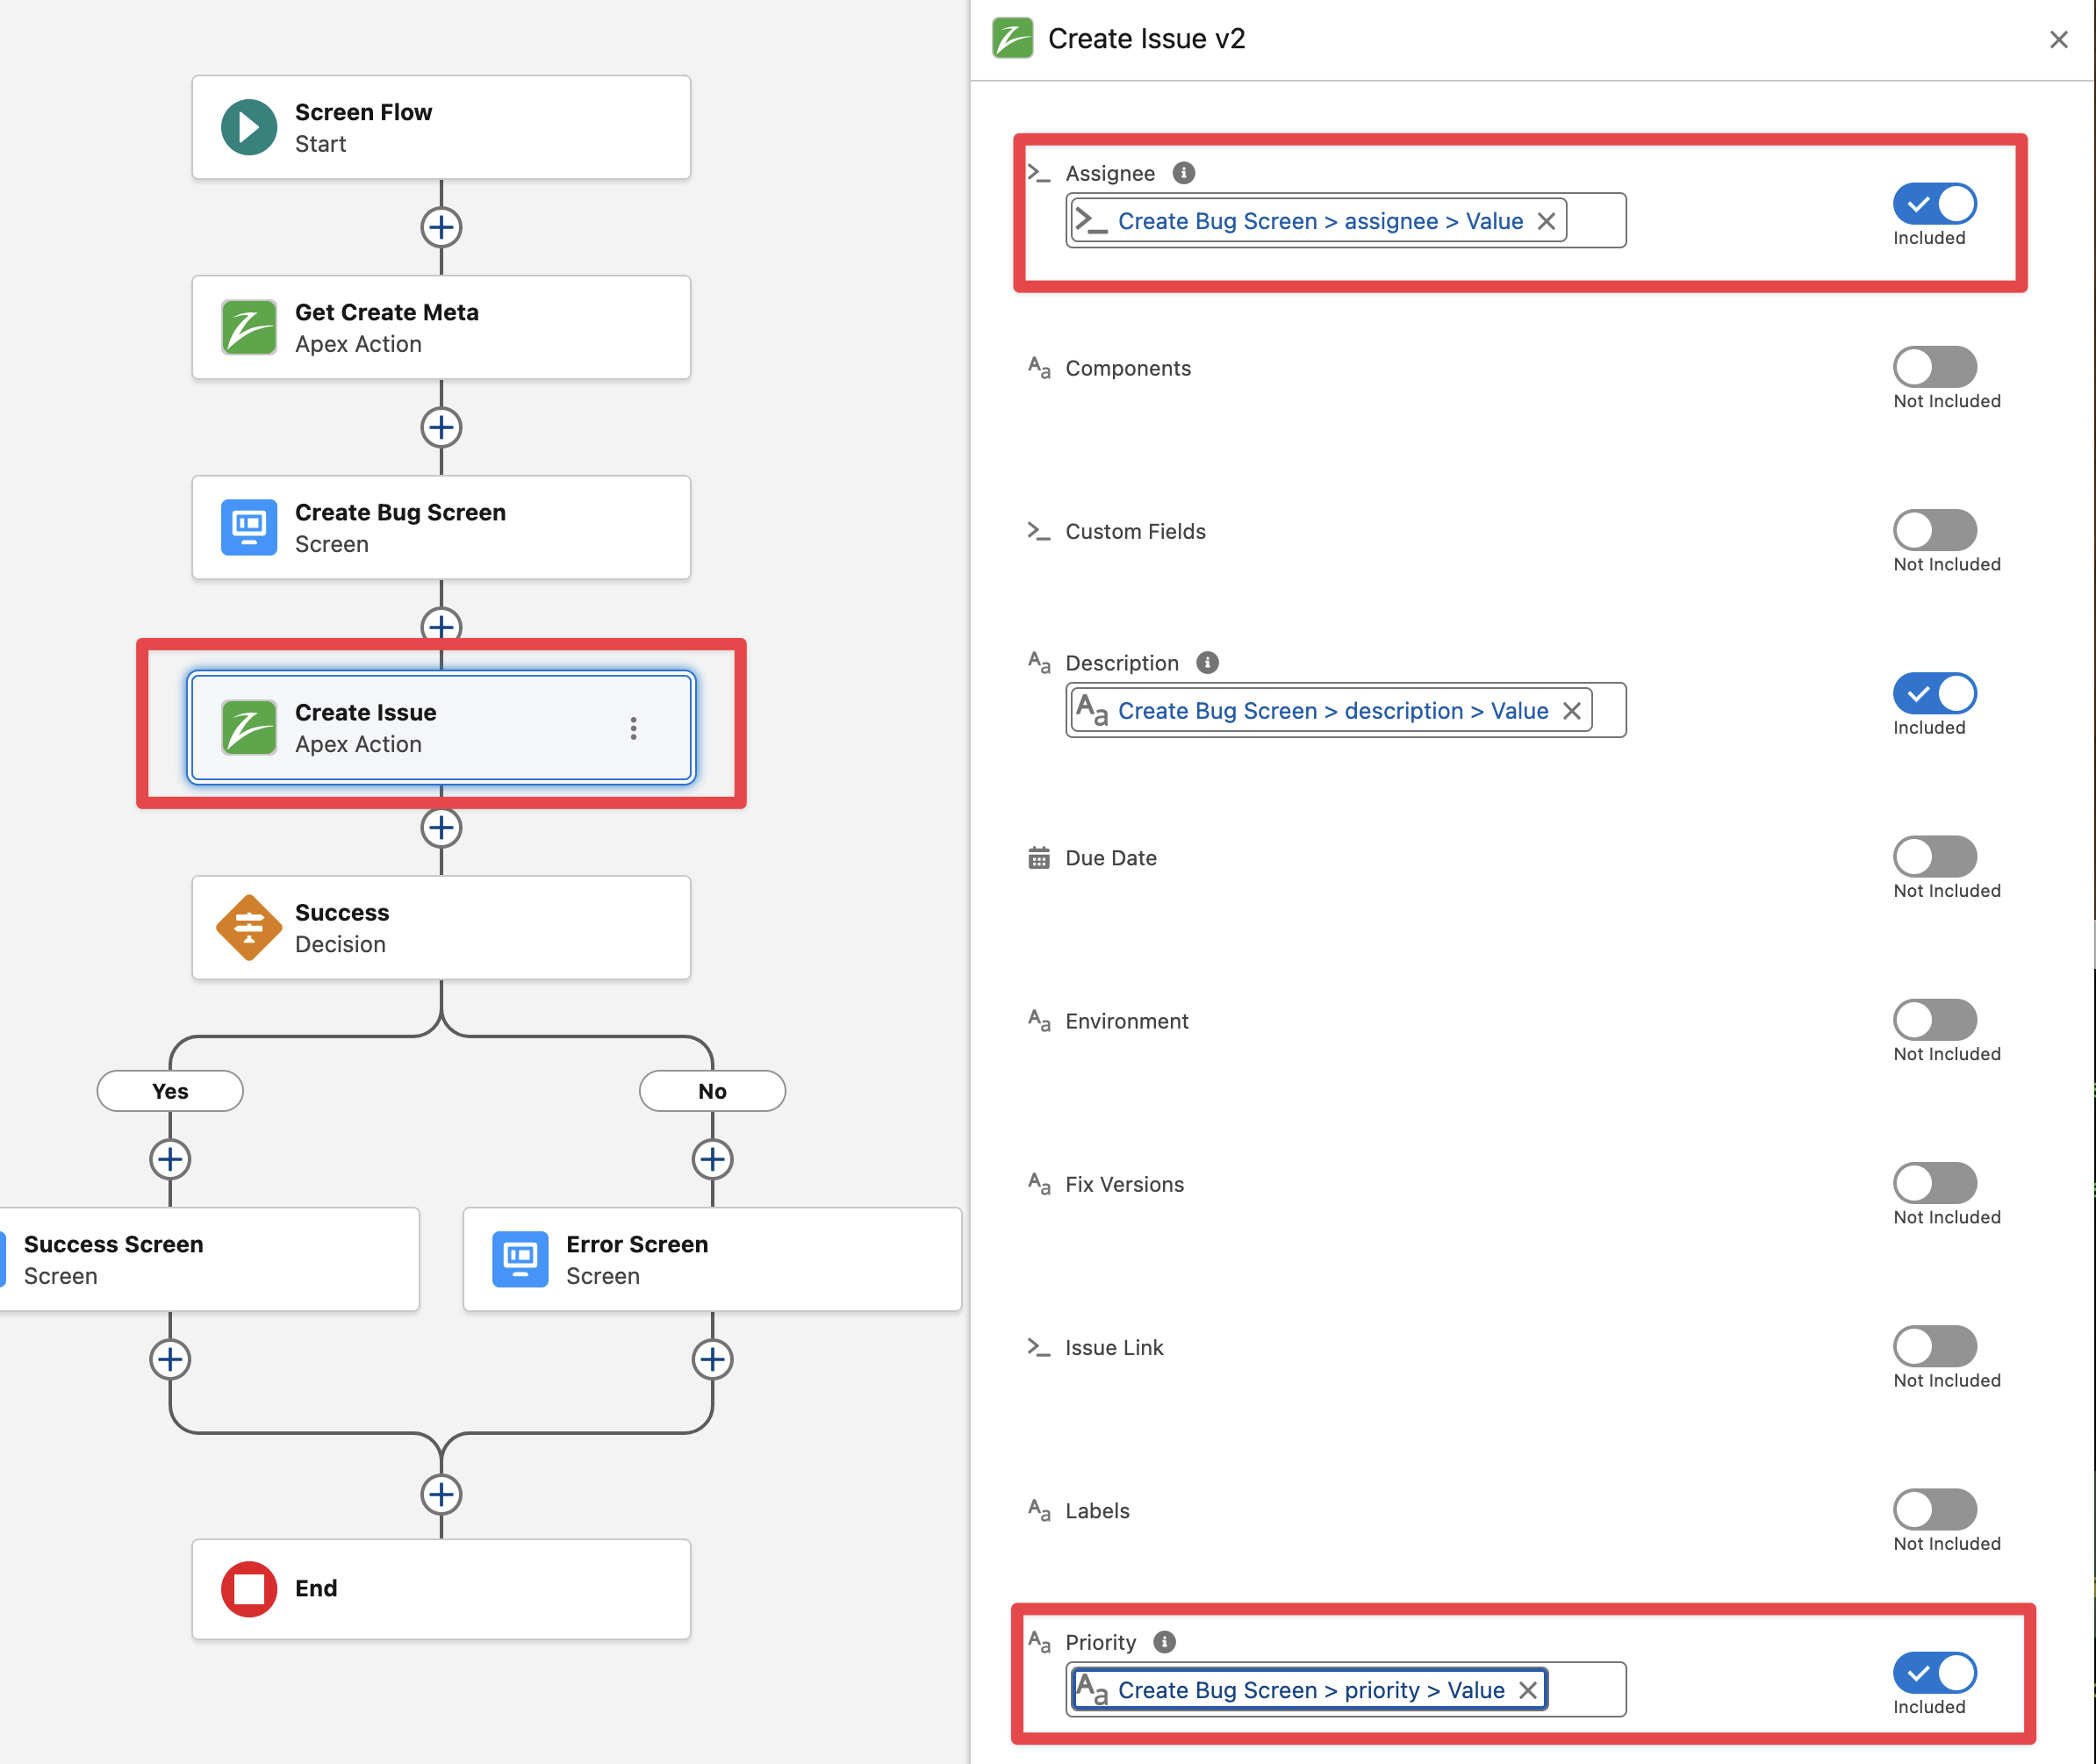Click the Success Decision diamond icon
Image resolution: width=2096 pixels, height=1764 pixels.
pyautogui.click(x=249, y=928)
